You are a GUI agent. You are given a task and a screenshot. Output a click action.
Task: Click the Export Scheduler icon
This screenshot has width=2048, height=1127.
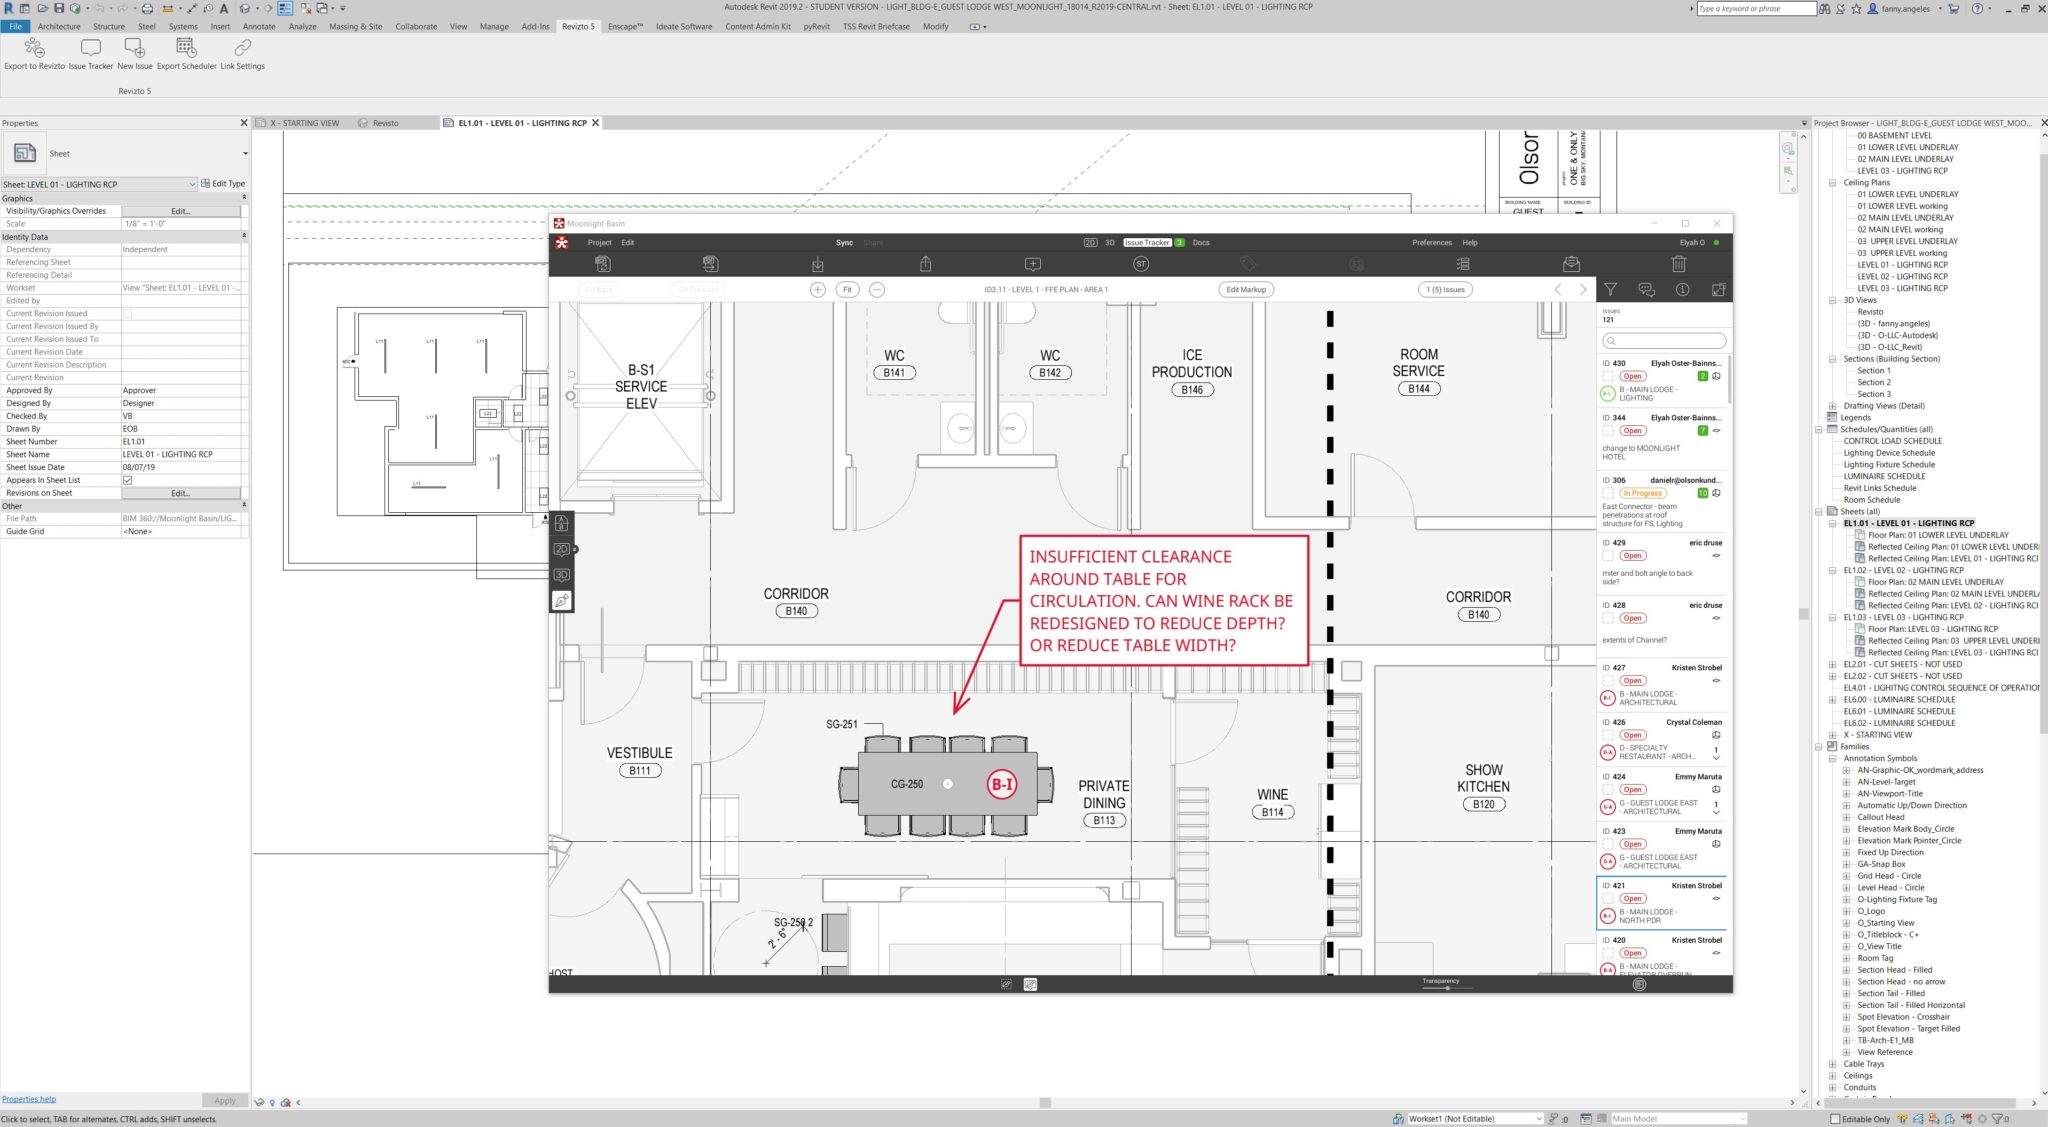coord(186,48)
